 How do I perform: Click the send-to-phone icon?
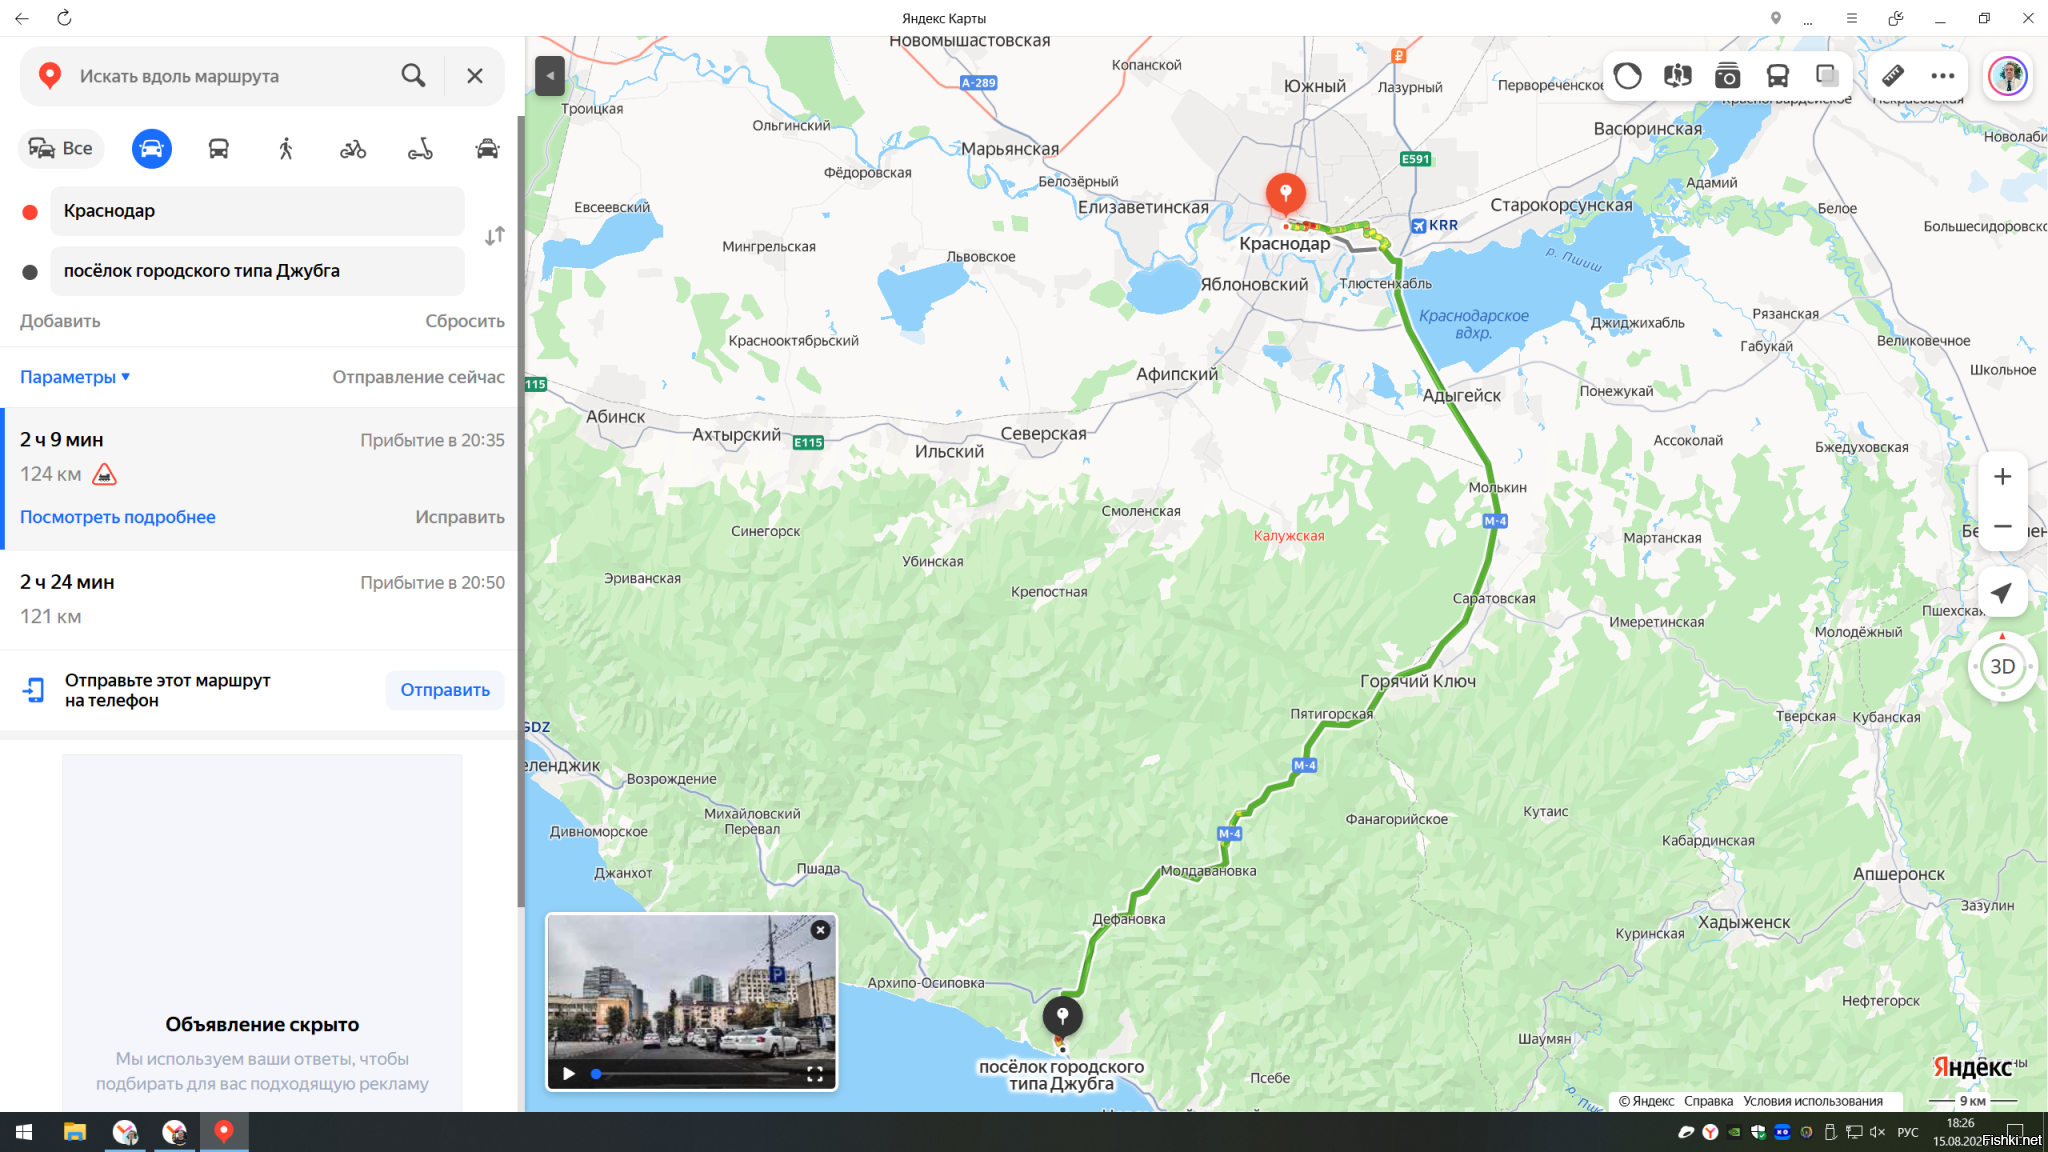33,690
